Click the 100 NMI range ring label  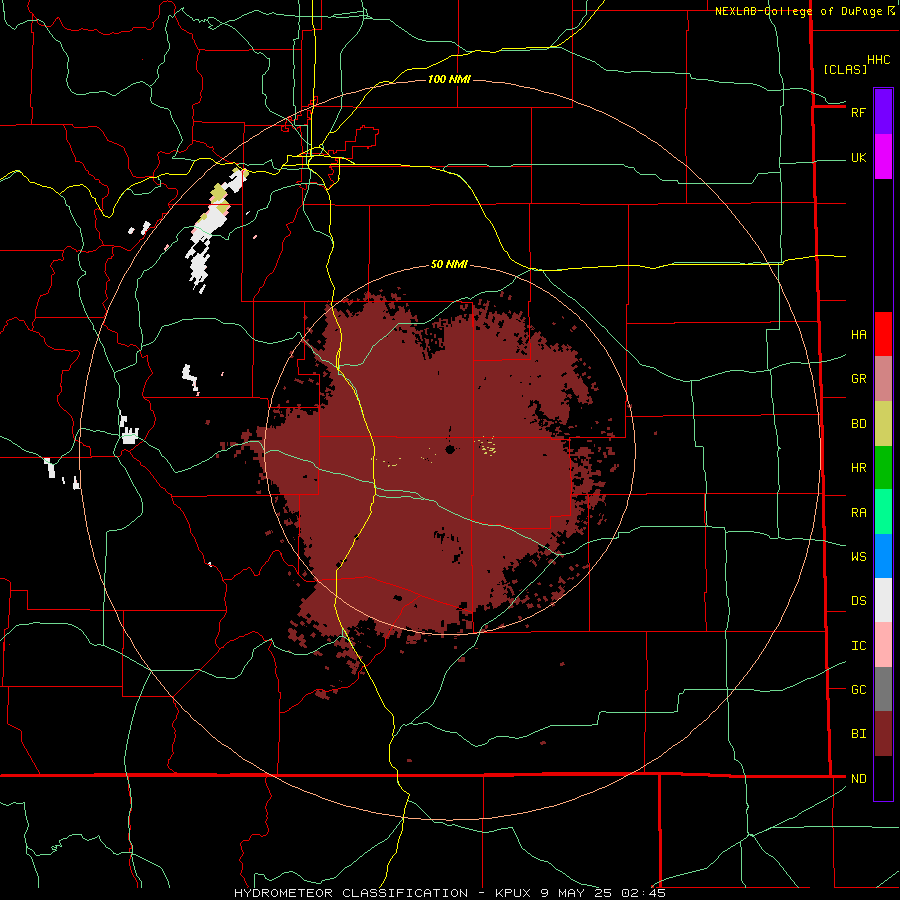pyautogui.click(x=449, y=79)
